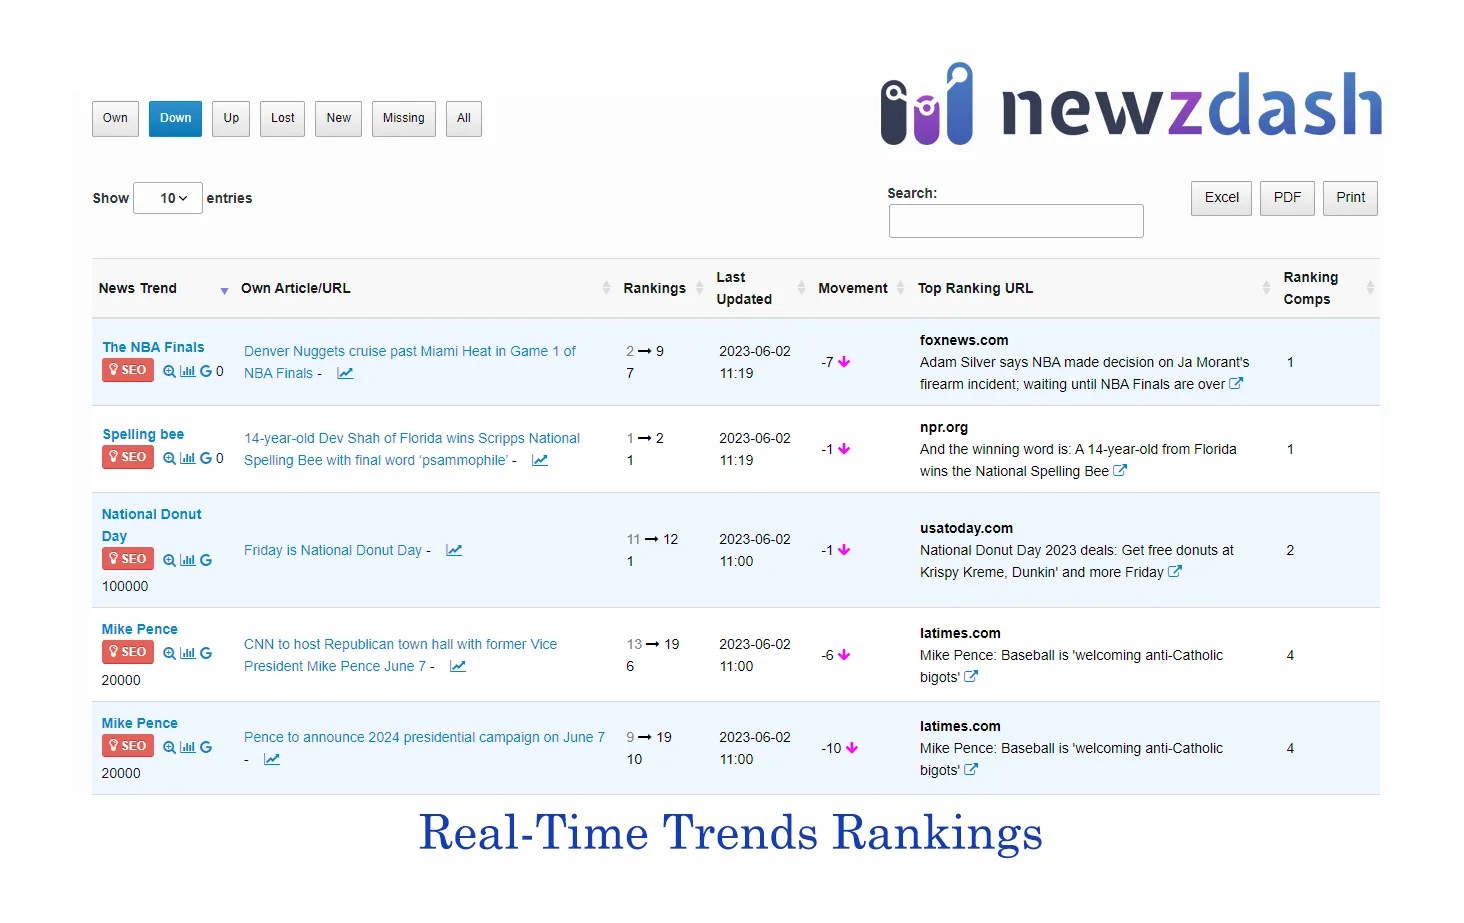Open external link icon for foxnews.com article
Viewport: 1464px width, 923px height.
tap(1236, 383)
